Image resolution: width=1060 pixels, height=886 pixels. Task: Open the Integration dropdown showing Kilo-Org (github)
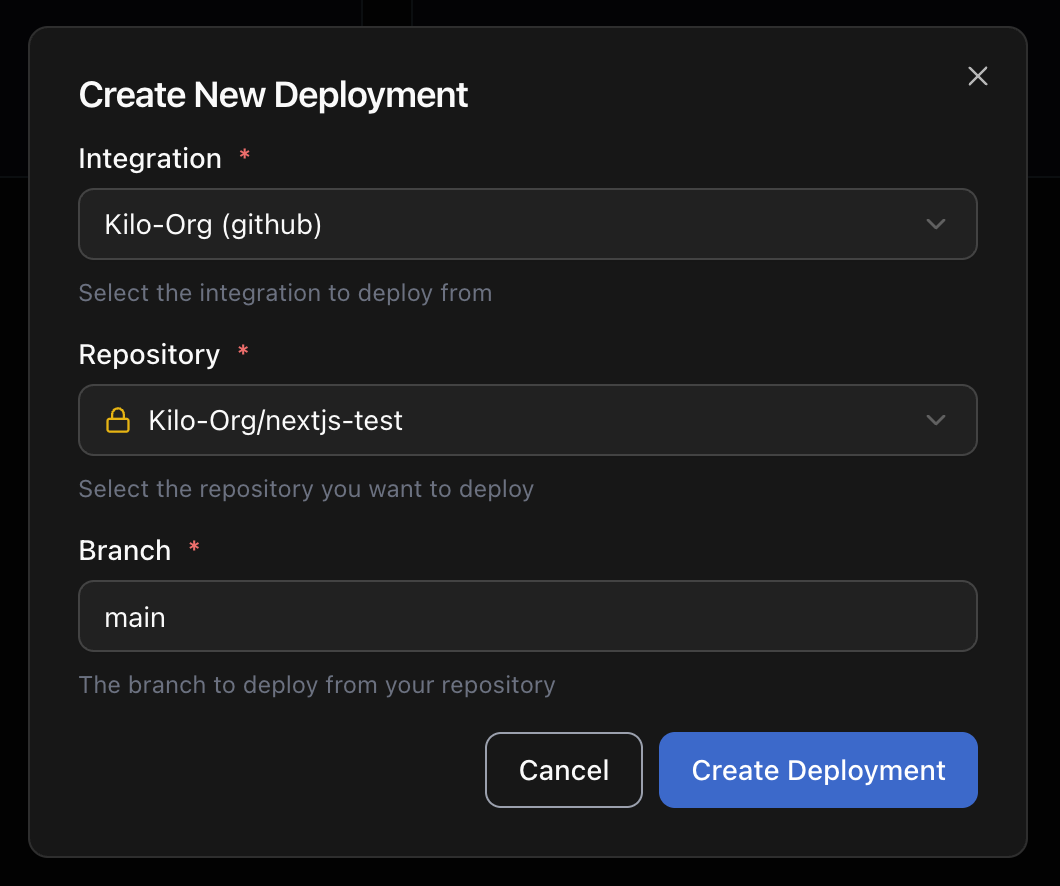[x=528, y=224]
